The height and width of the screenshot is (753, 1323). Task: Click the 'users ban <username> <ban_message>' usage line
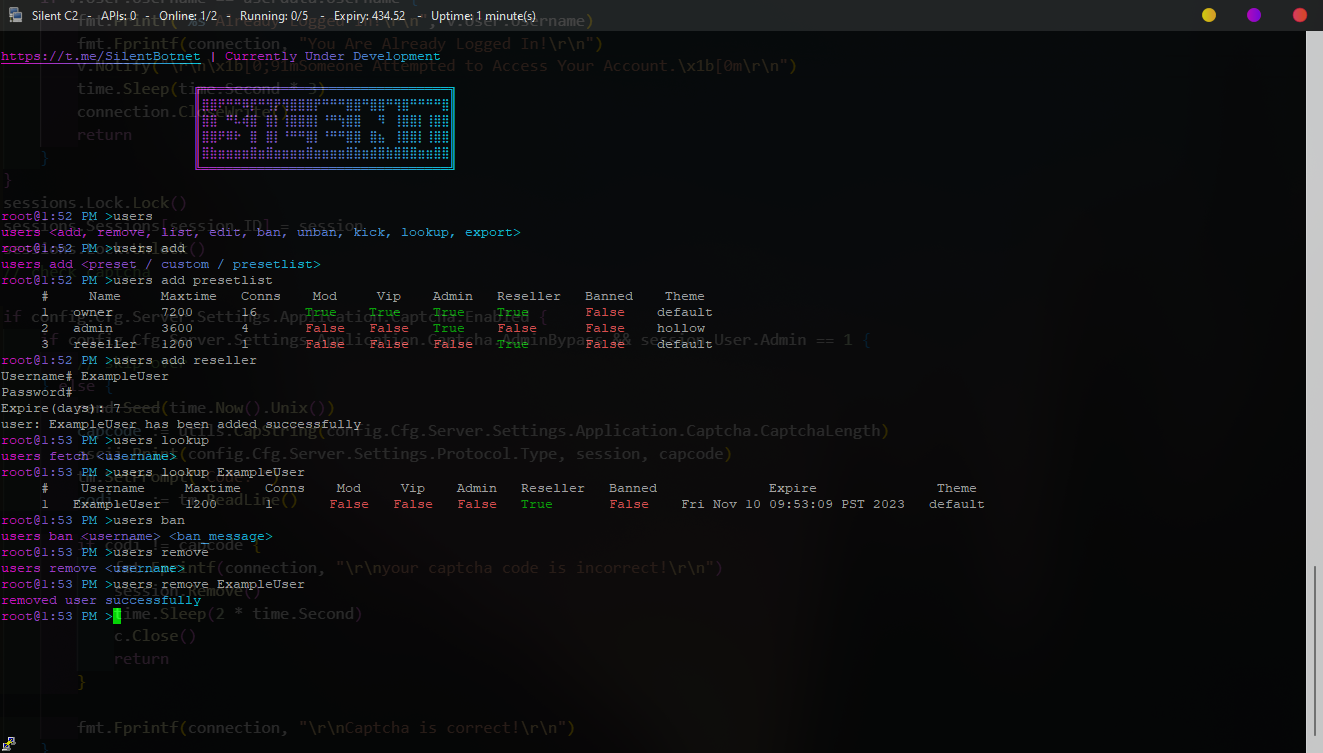coord(137,536)
